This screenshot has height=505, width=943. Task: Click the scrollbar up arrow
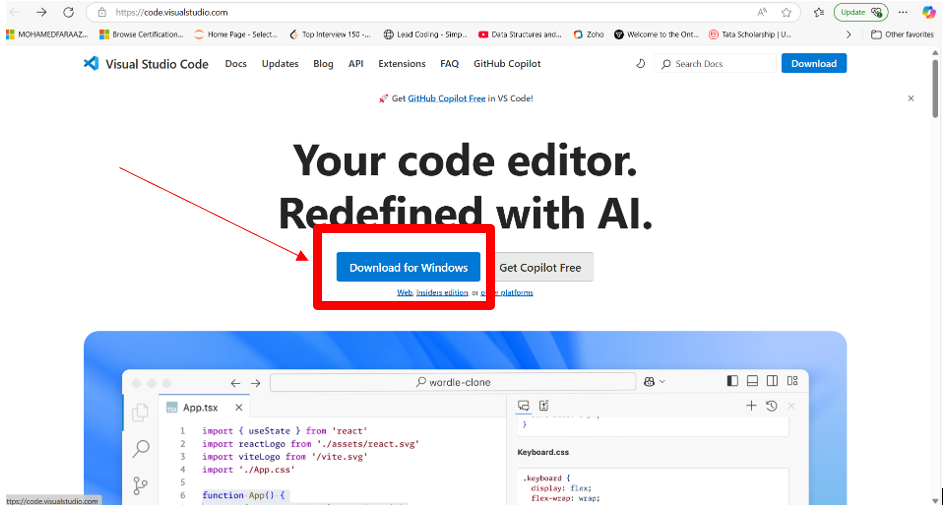pyautogui.click(x=935, y=52)
